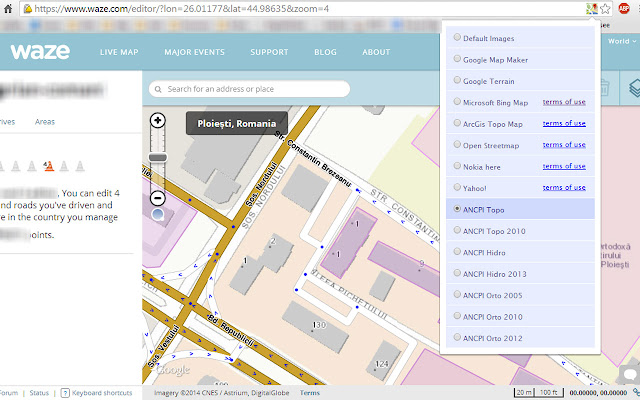
Task: Select ArcGis Topo Map option
Action: pos(520,124)
